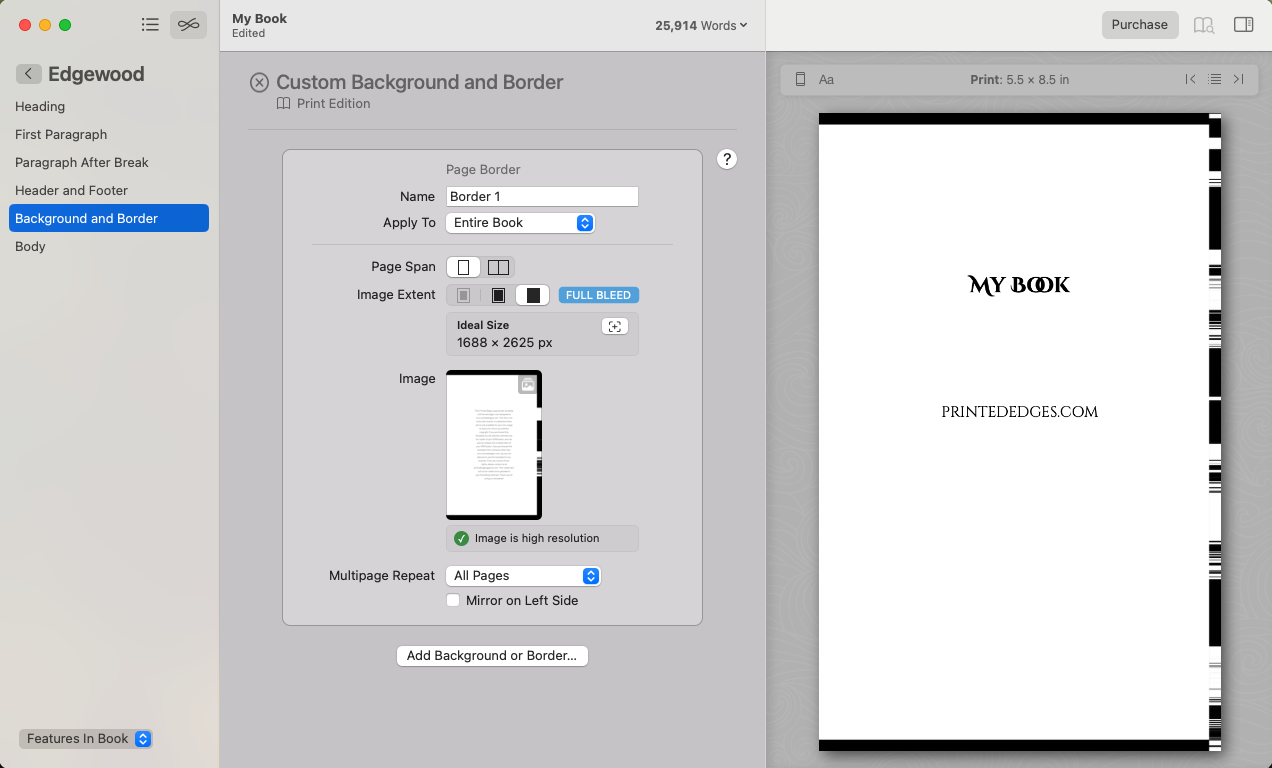Select Header and Footer in sidebar

[70, 190]
